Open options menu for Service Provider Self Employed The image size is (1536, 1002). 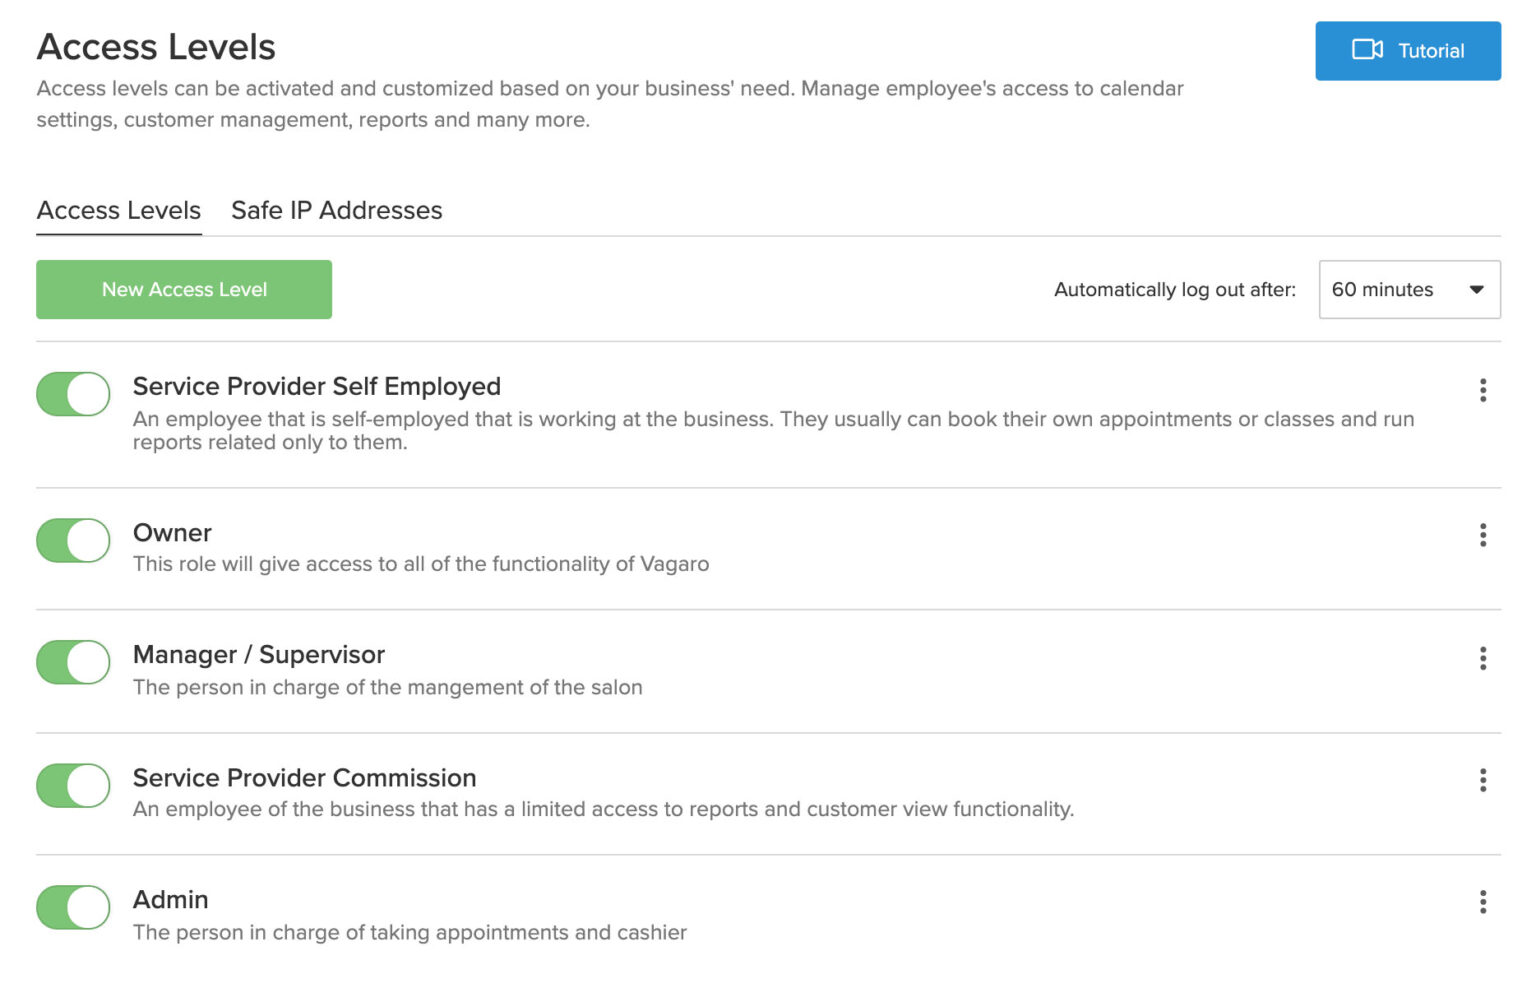(1482, 390)
